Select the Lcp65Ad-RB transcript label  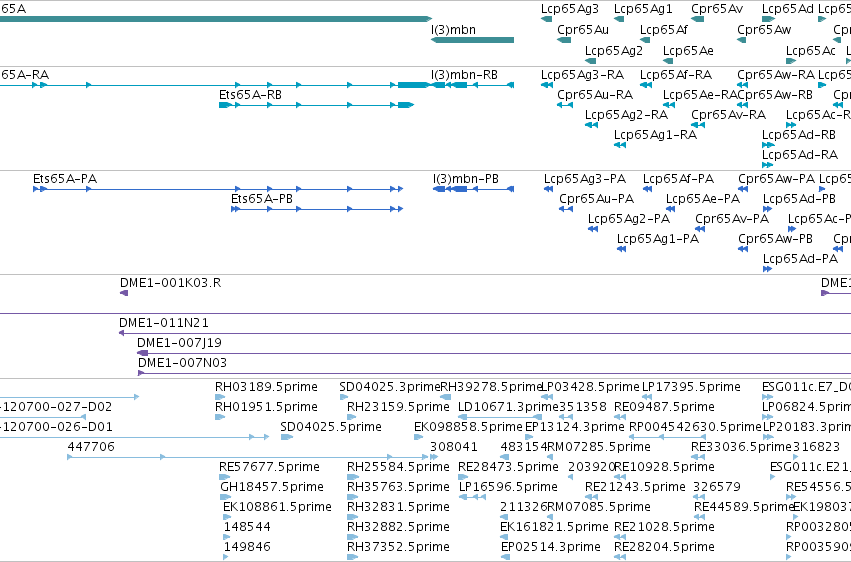tap(799, 135)
